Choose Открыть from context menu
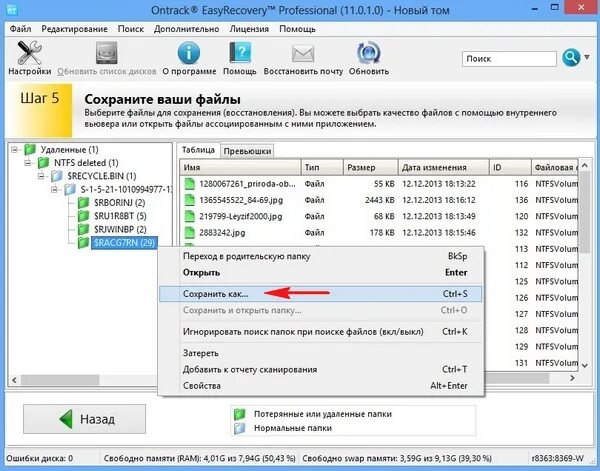Screen dimensions: 600x471 pyautogui.click(x=321, y=273)
